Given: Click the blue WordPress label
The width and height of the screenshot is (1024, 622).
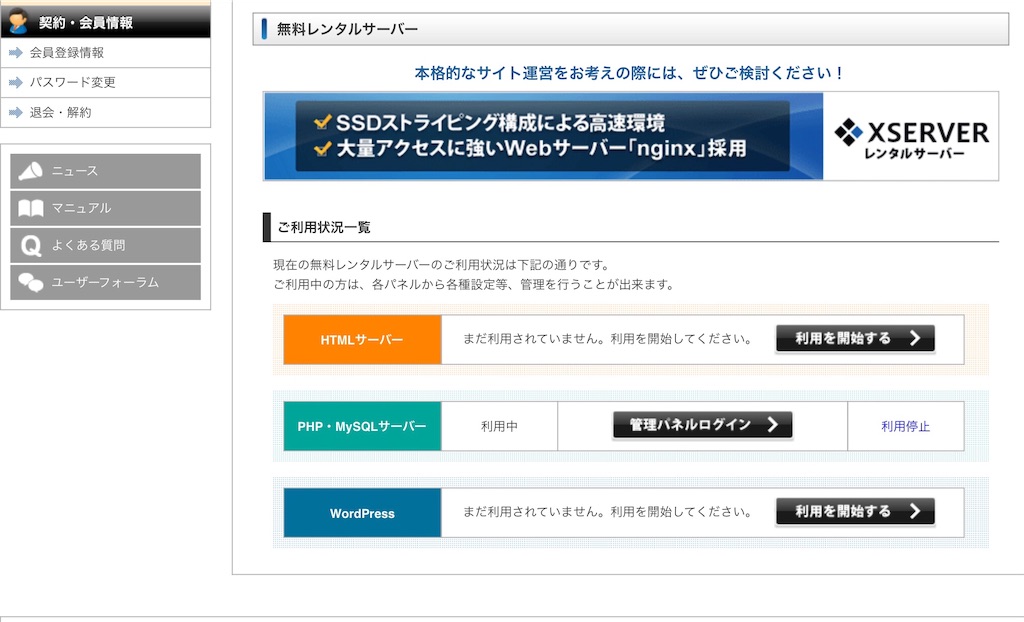Looking at the screenshot, I should tap(362, 513).
